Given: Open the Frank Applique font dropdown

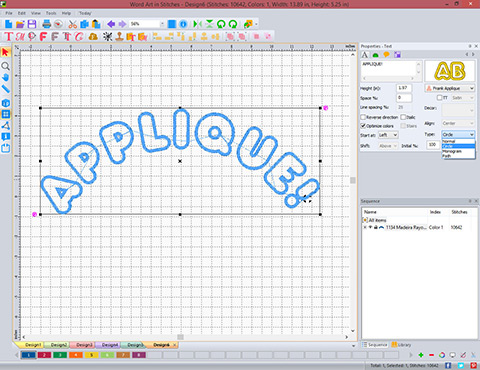Looking at the screenshot, I should pos(450,88).
